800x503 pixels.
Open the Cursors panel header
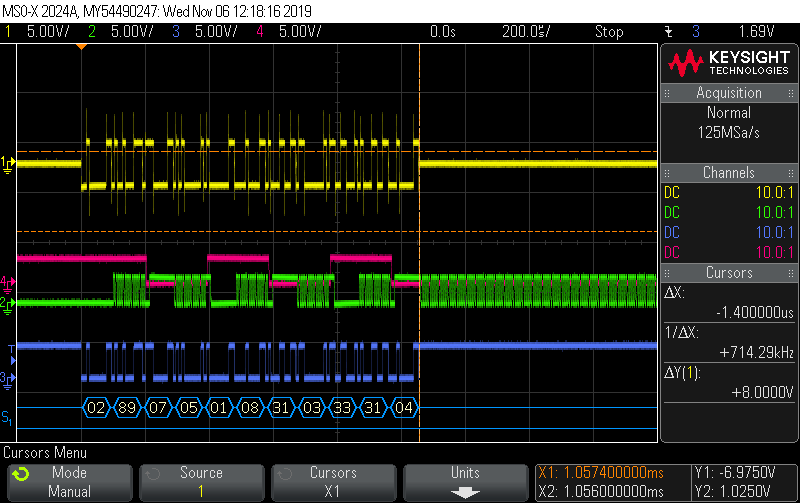(729, 272)
